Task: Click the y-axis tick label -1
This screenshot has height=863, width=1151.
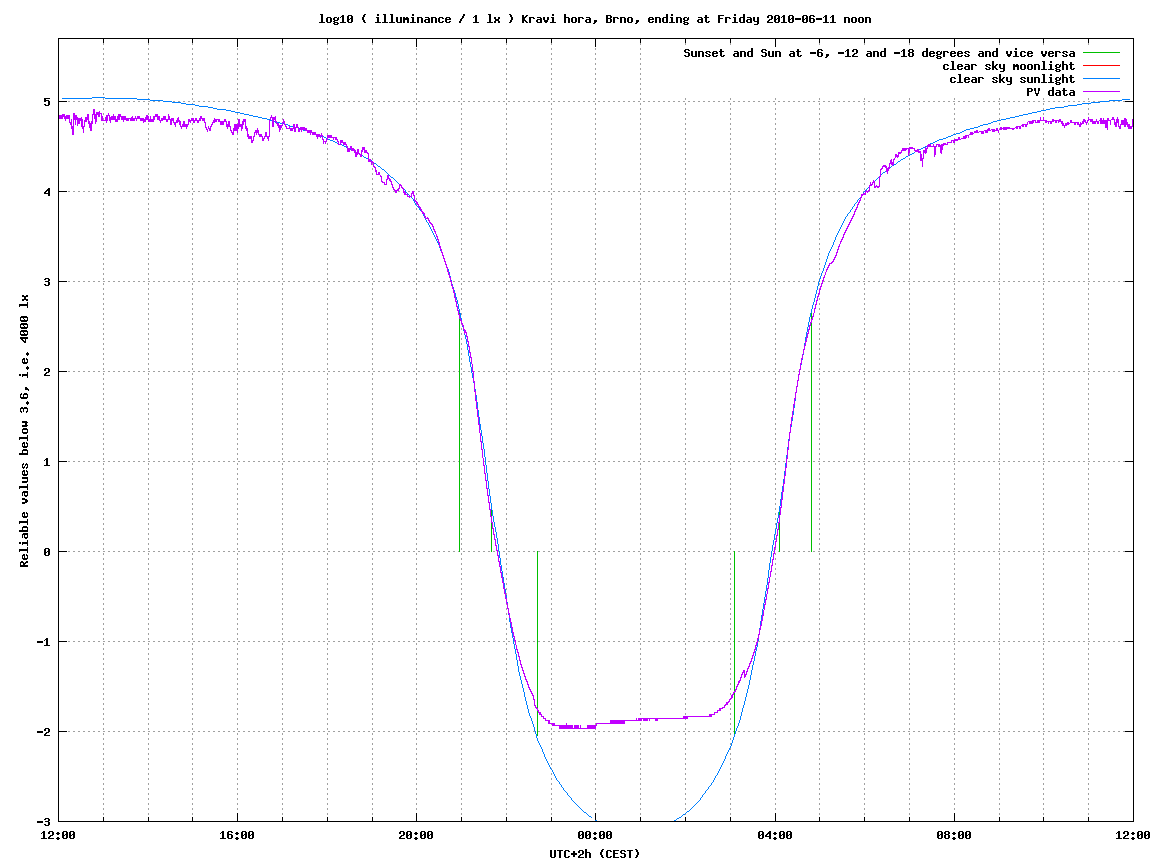Action: 44,642
